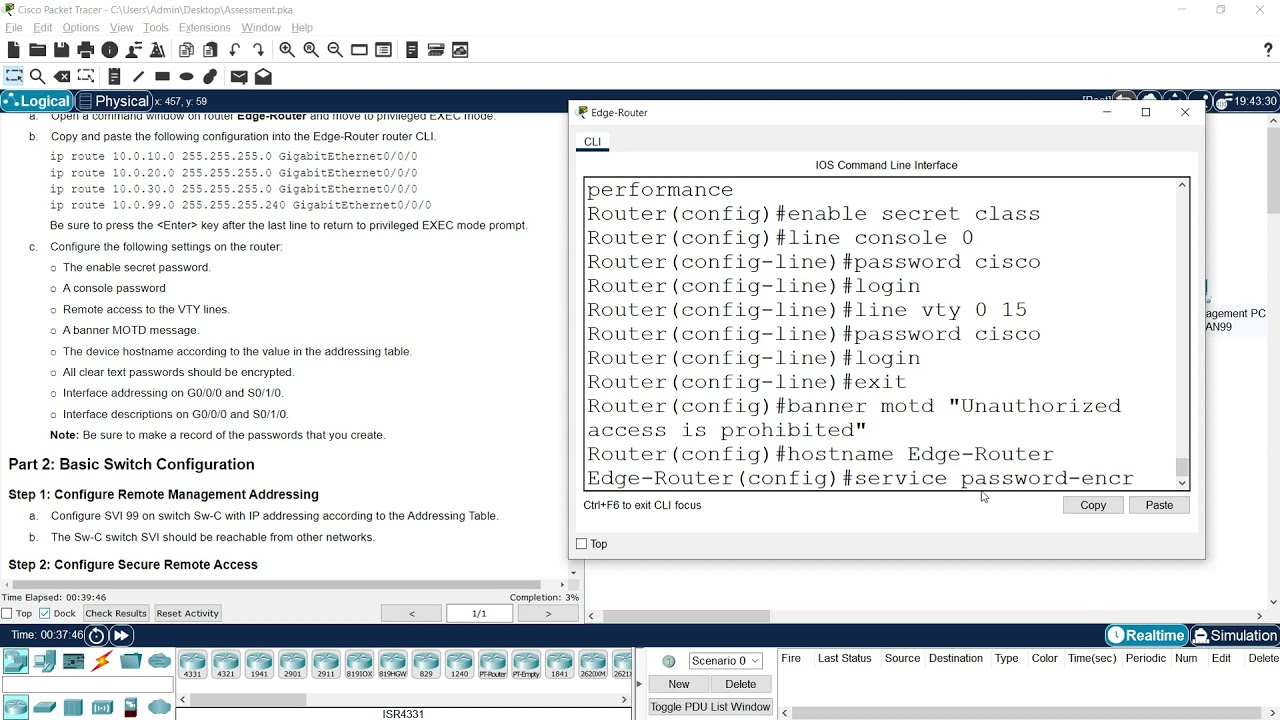Open the Tools menu
This screenshot has height=720, width=1280.
pyautogui.click(x=156, y=27)
